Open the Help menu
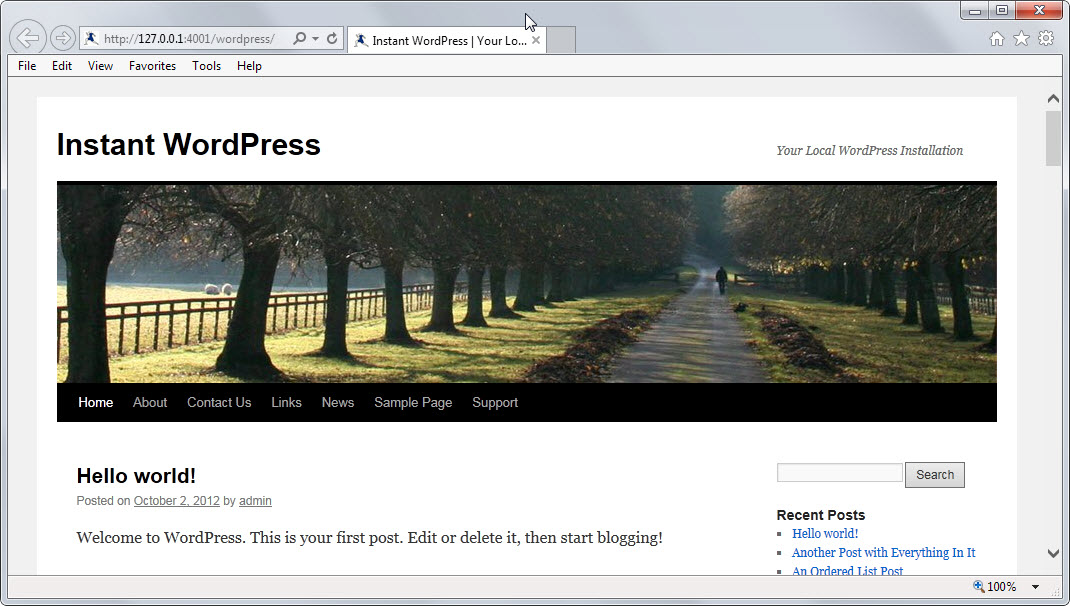Viewport: 1070px width, 606px height. click(249, 66)
